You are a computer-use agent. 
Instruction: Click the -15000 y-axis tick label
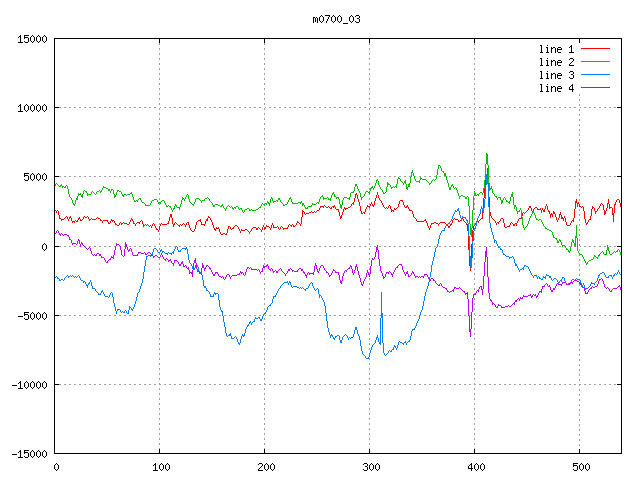tap(28, 453)
